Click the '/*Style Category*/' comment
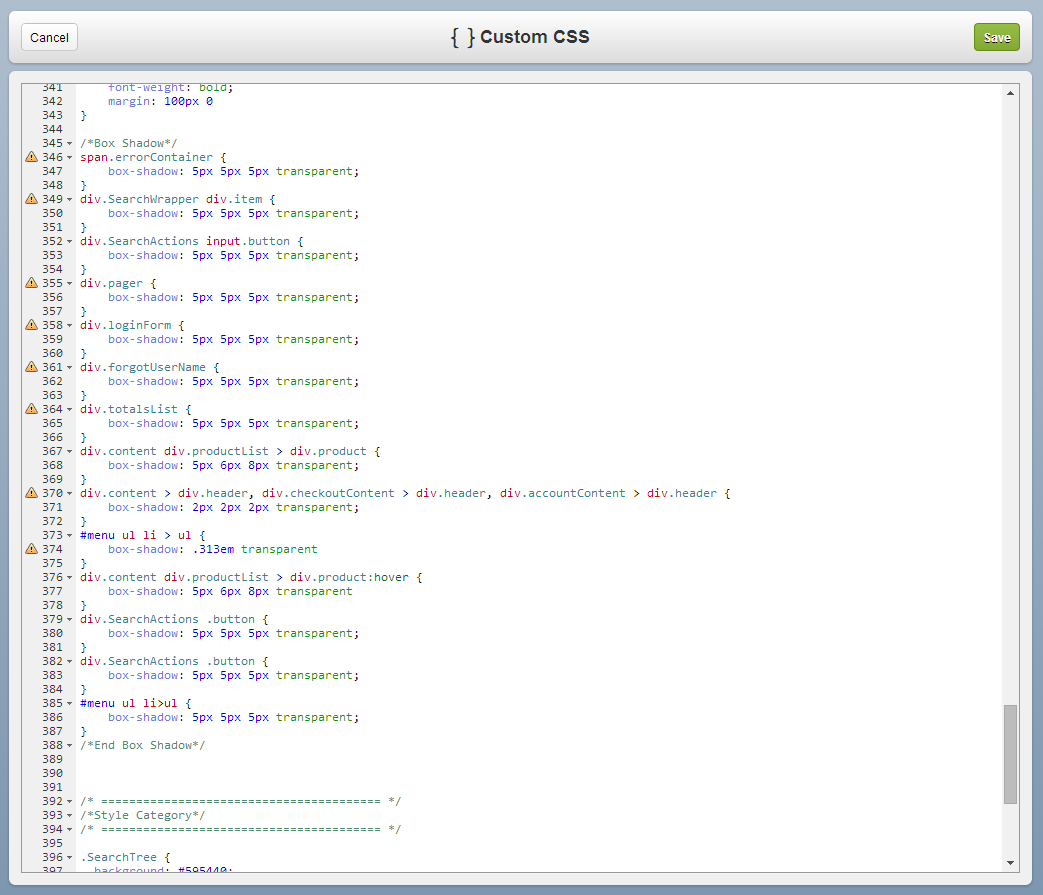1043x895 pixels. pos(143,815)
